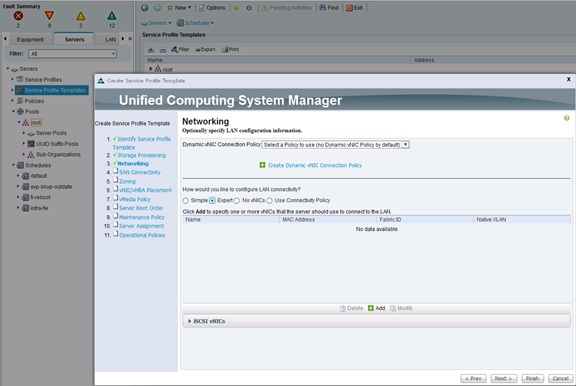The height and width of the screenshot is (386, 576).
Task: Click the major faults orange triangle icon
Action: [49, 15]
